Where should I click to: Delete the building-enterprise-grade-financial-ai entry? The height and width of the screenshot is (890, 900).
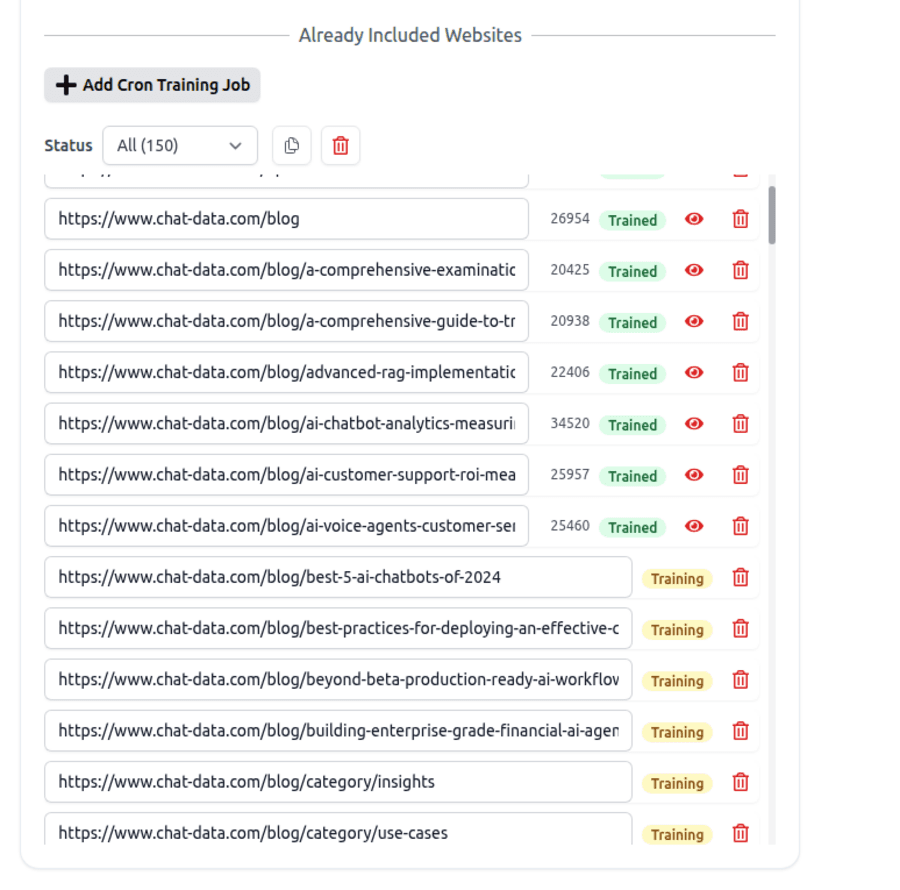pos(740,731)
